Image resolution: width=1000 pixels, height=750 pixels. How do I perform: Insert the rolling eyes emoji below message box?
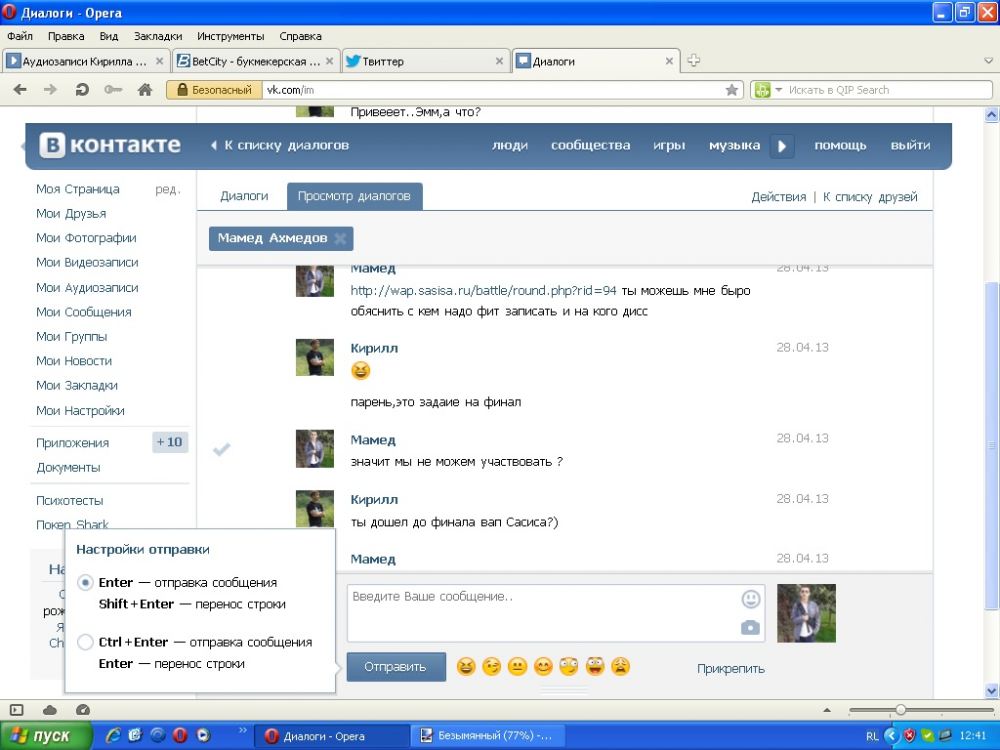[569, 667]
